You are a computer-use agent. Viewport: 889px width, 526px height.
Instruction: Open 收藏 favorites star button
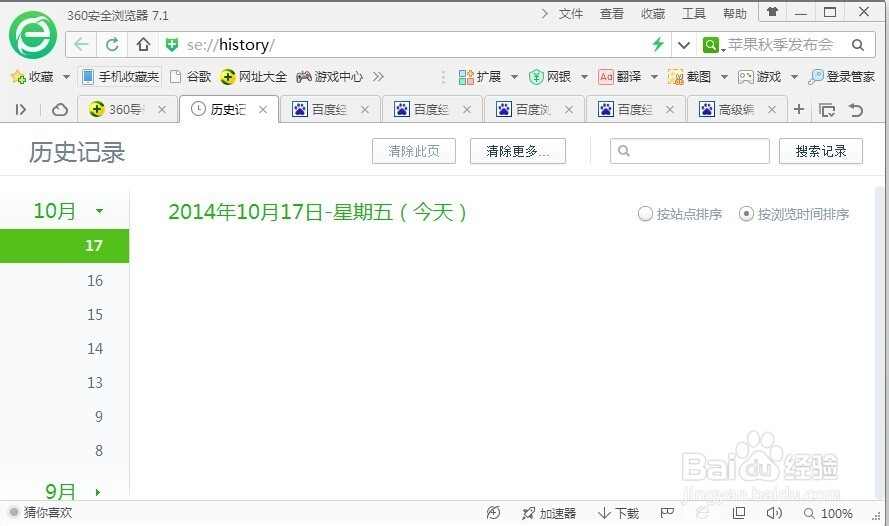(32, 77)
